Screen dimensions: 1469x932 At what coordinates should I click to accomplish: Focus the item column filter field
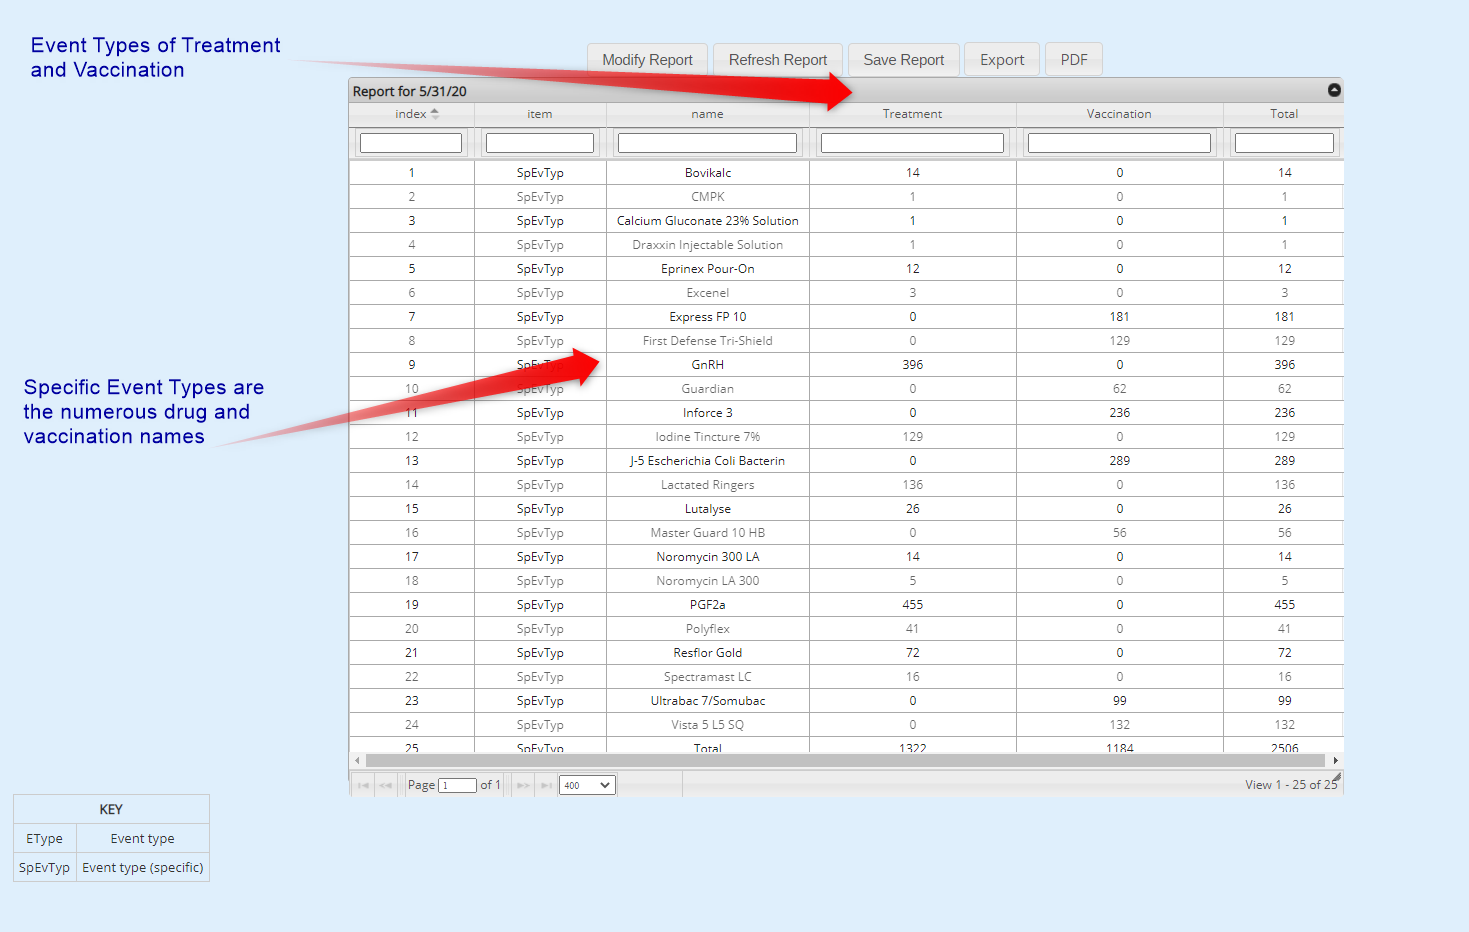coord(540,143)
